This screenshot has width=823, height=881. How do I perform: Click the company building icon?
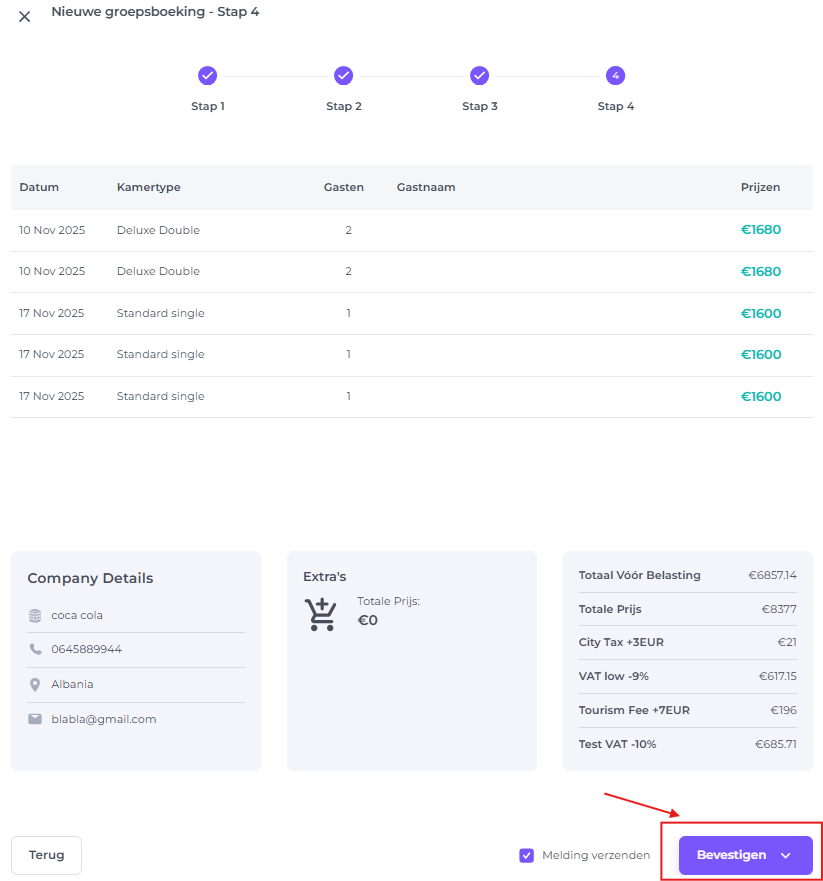(35, 616)
